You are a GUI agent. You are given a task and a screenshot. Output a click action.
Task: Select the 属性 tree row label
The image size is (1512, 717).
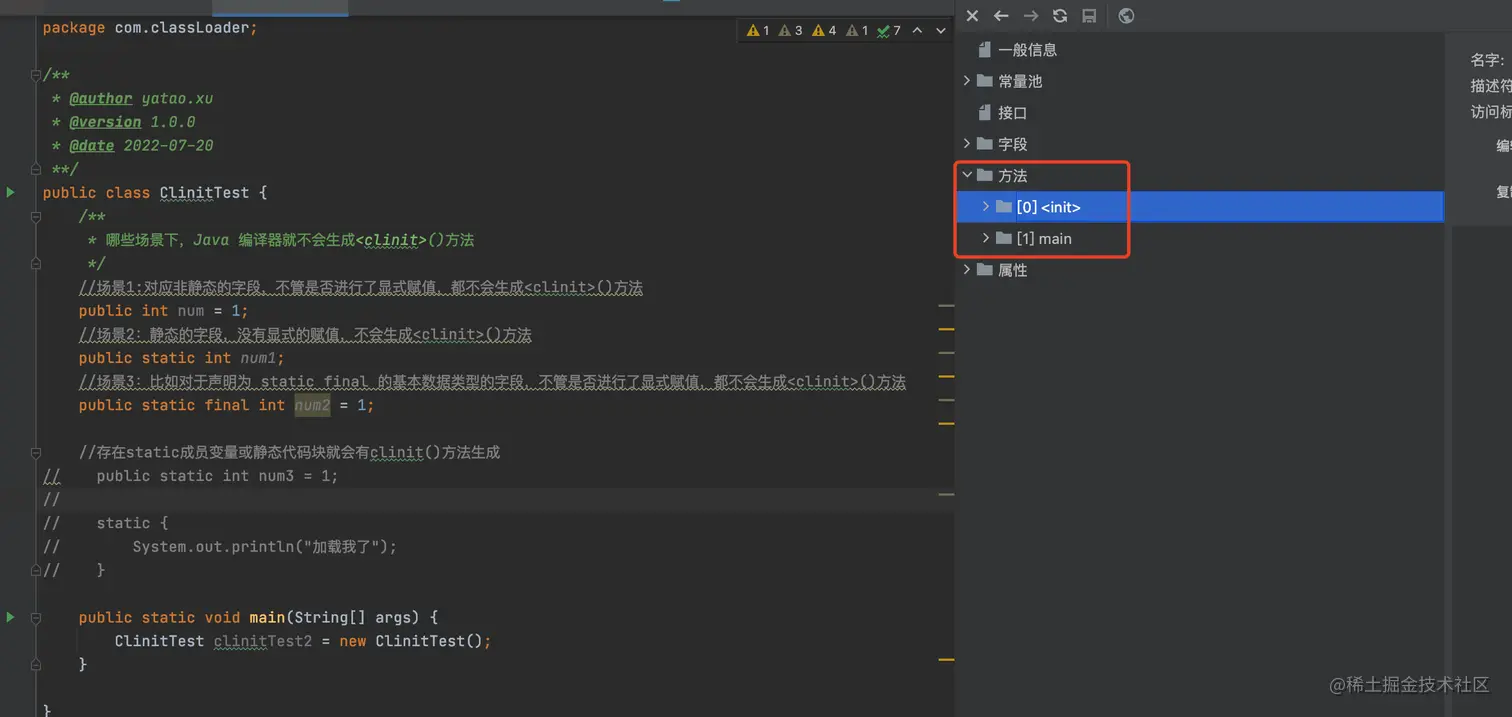1013,270
